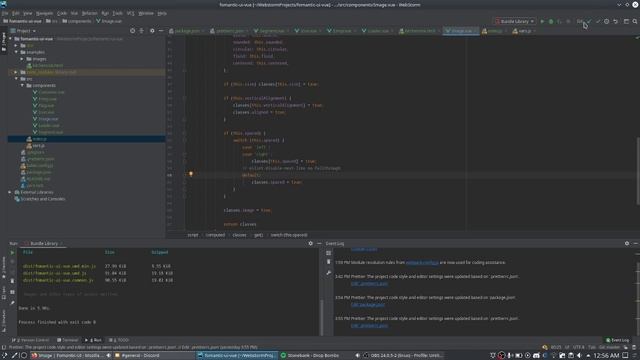Follow the webpack.config.js link in Event Log
Viewport: 640px width, 360px height.
click(422, 262)
